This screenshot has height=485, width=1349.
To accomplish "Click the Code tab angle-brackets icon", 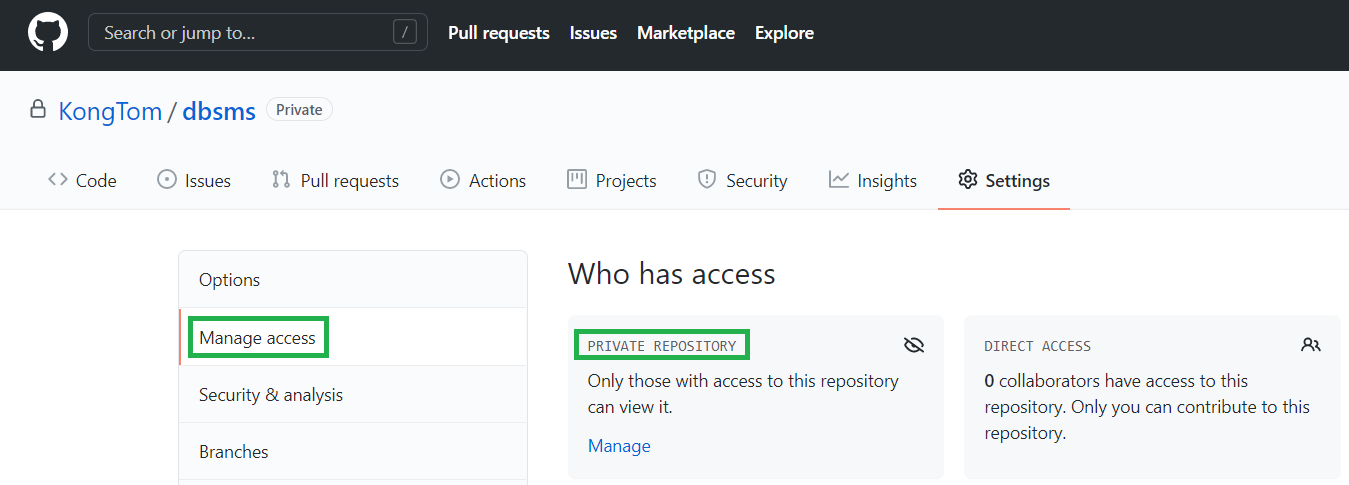I will click(58, 180).
